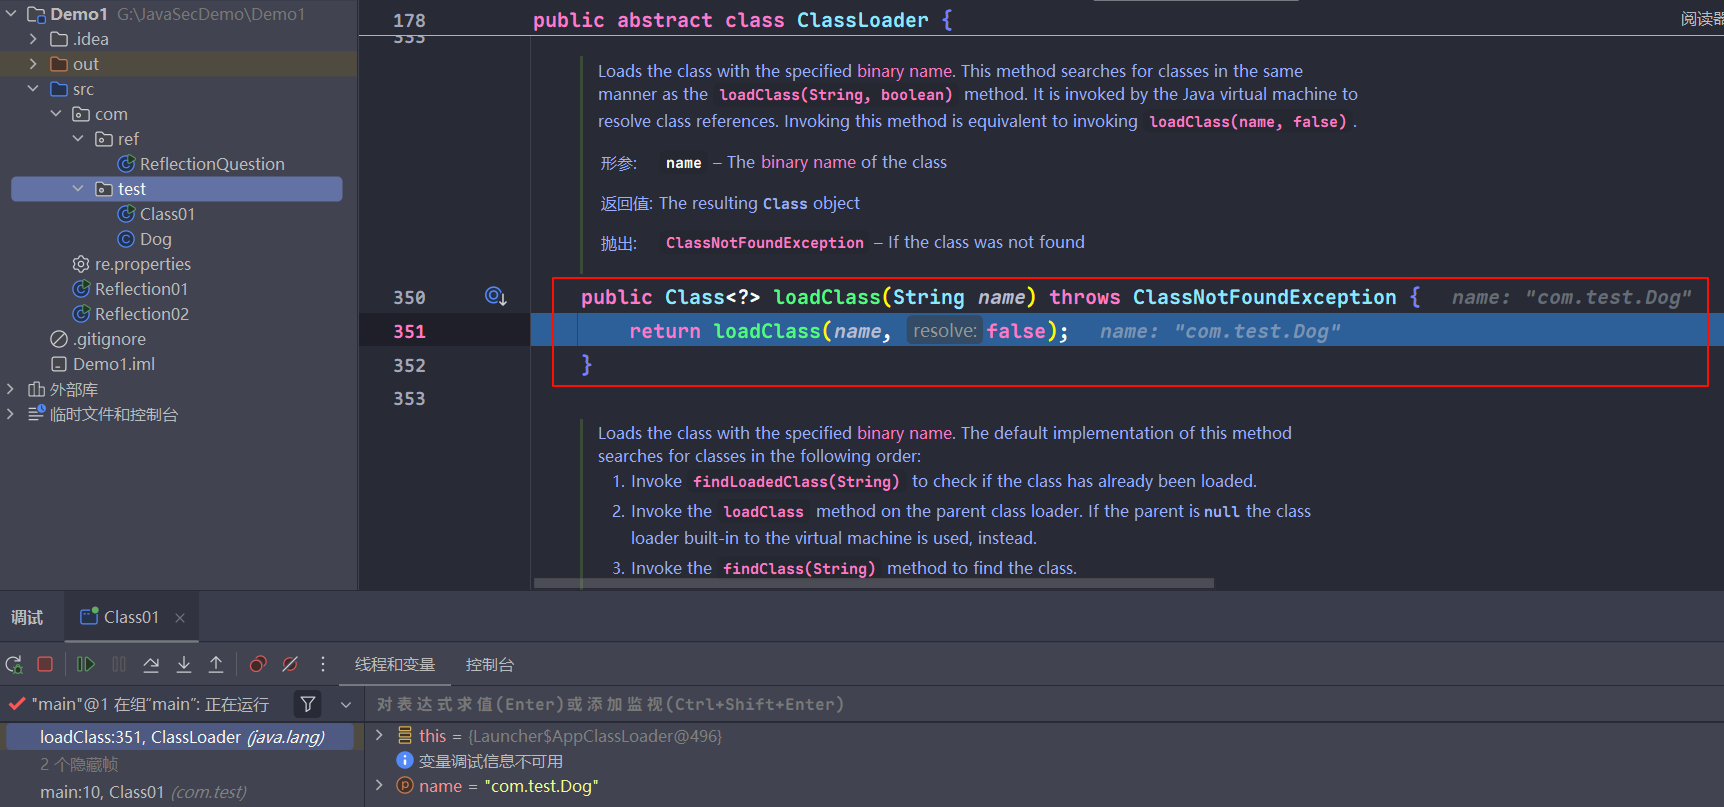Select the Class01 debug session tab

(x=130, y=617)
